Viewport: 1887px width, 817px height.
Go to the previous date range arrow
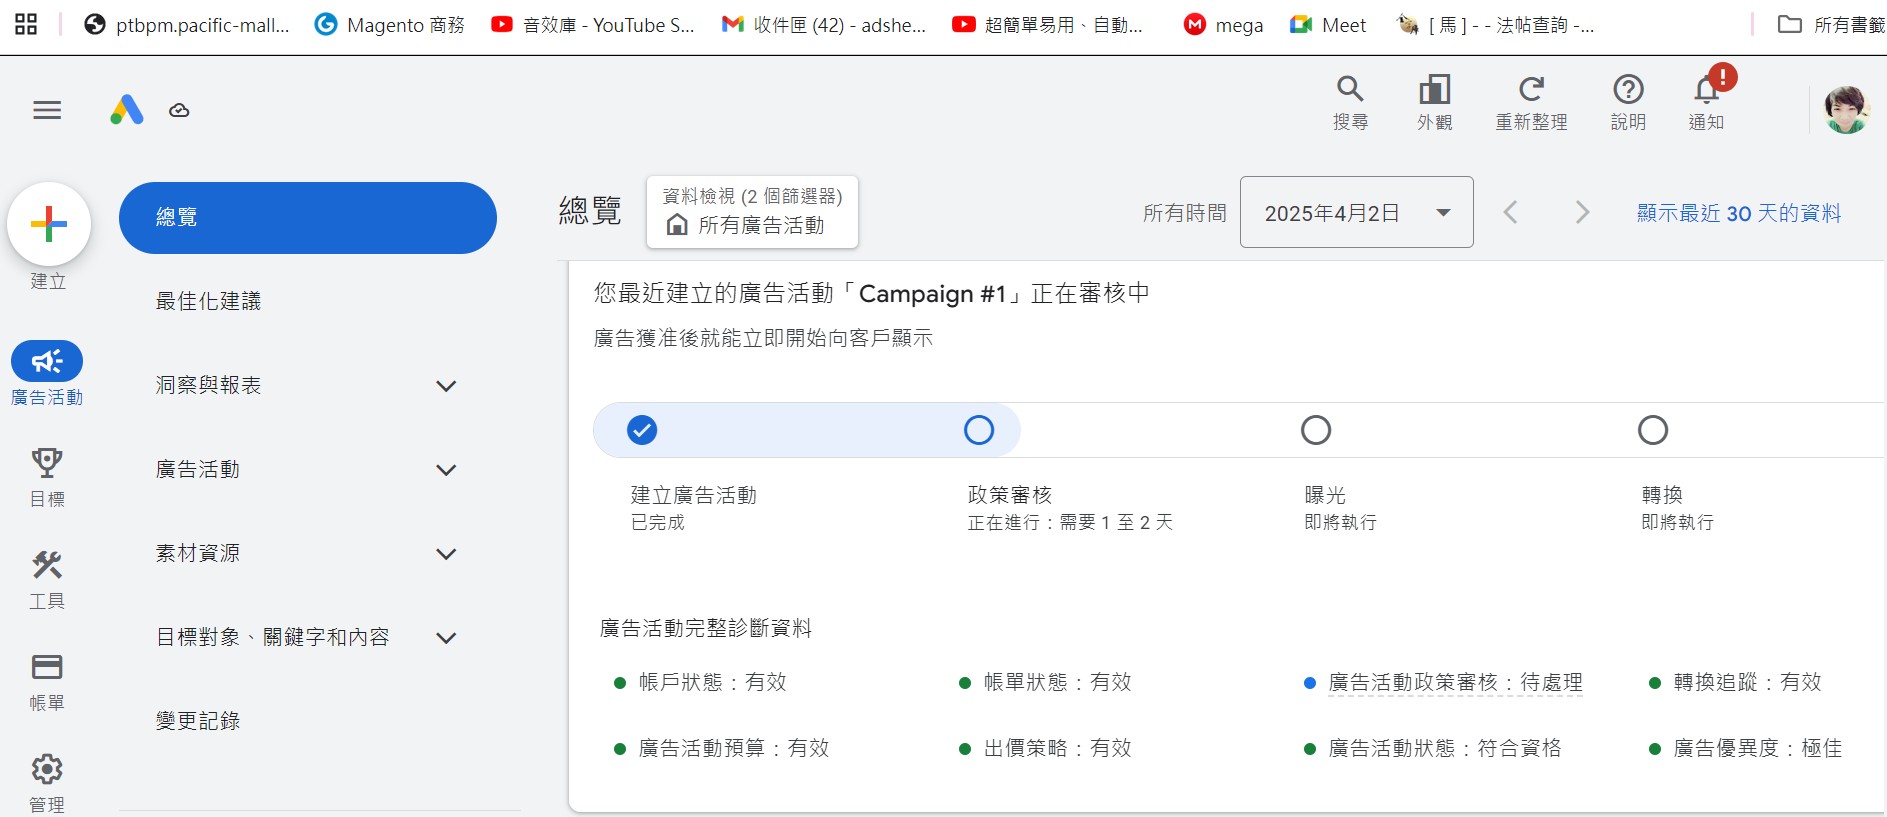click(1511, 212)
